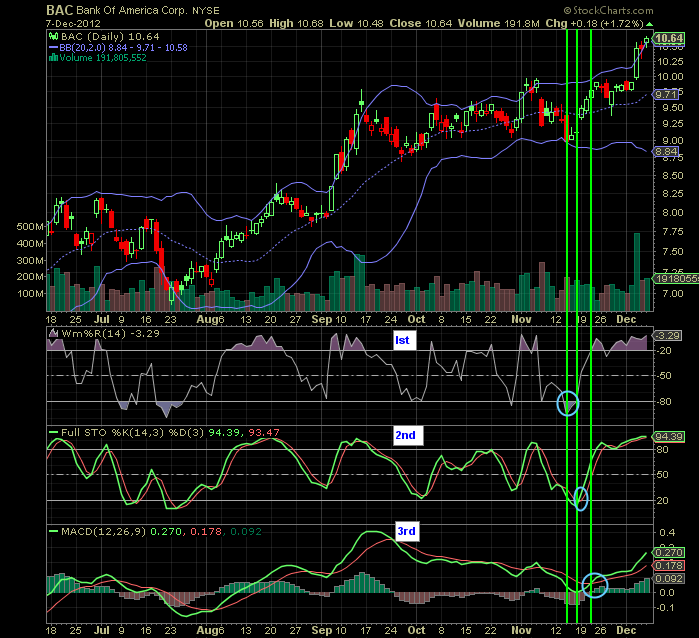Click the 94.39 stochastic value tag

coord(669,436)
